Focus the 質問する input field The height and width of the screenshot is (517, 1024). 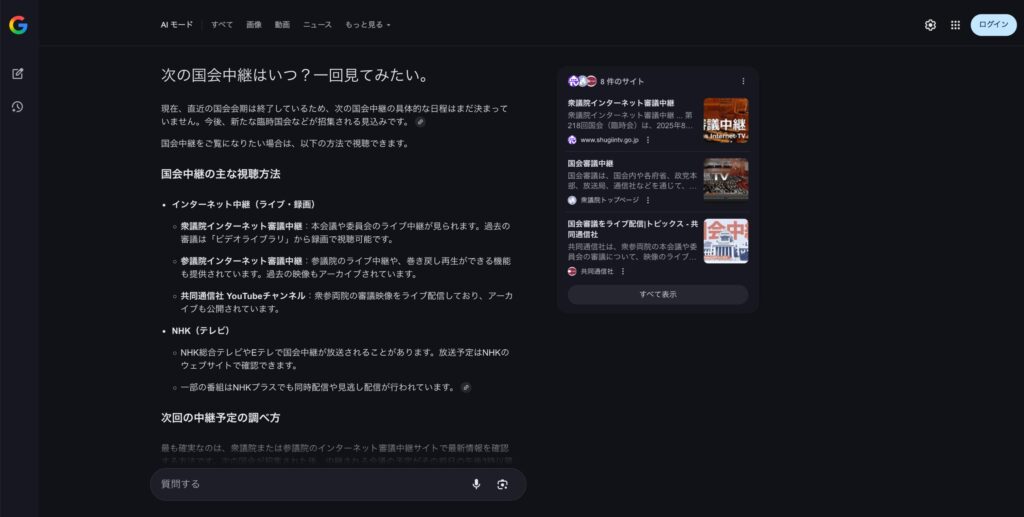310,484
